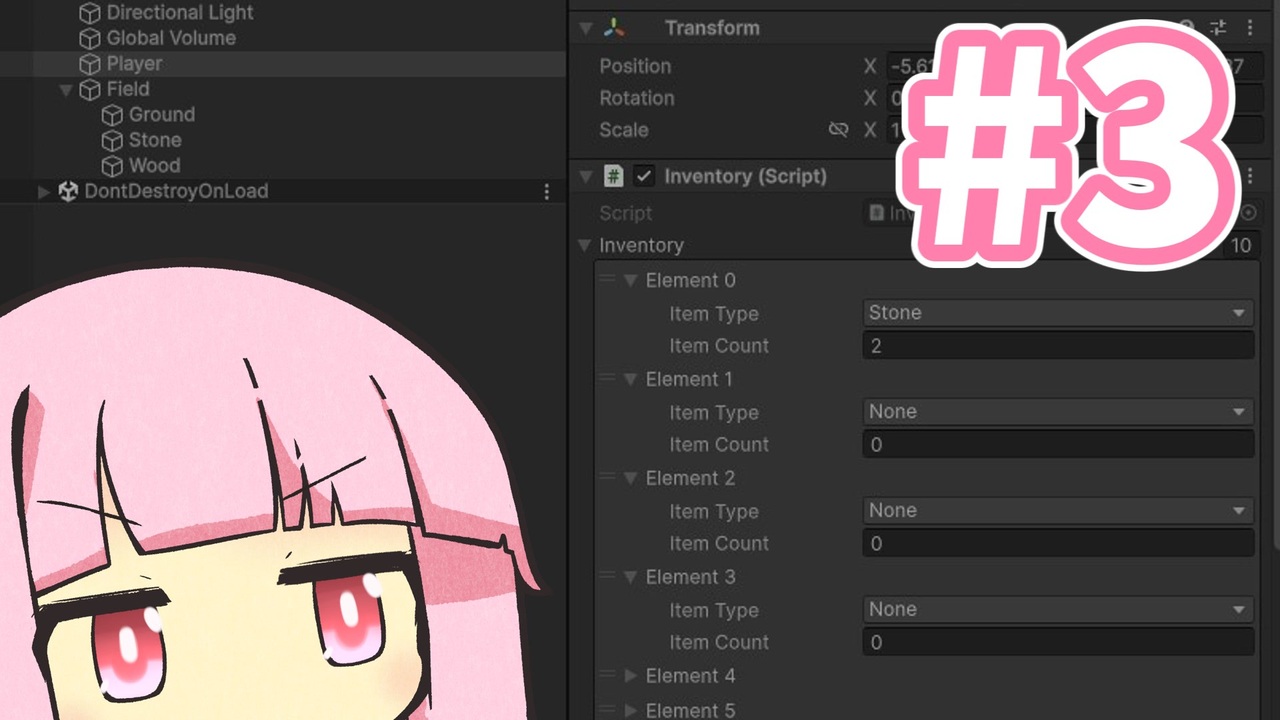The height and width of the screenshot is (720, 1280).
Task: Click the Ground object cube icon
Action: pyautogui.click(x=112, y=115)
